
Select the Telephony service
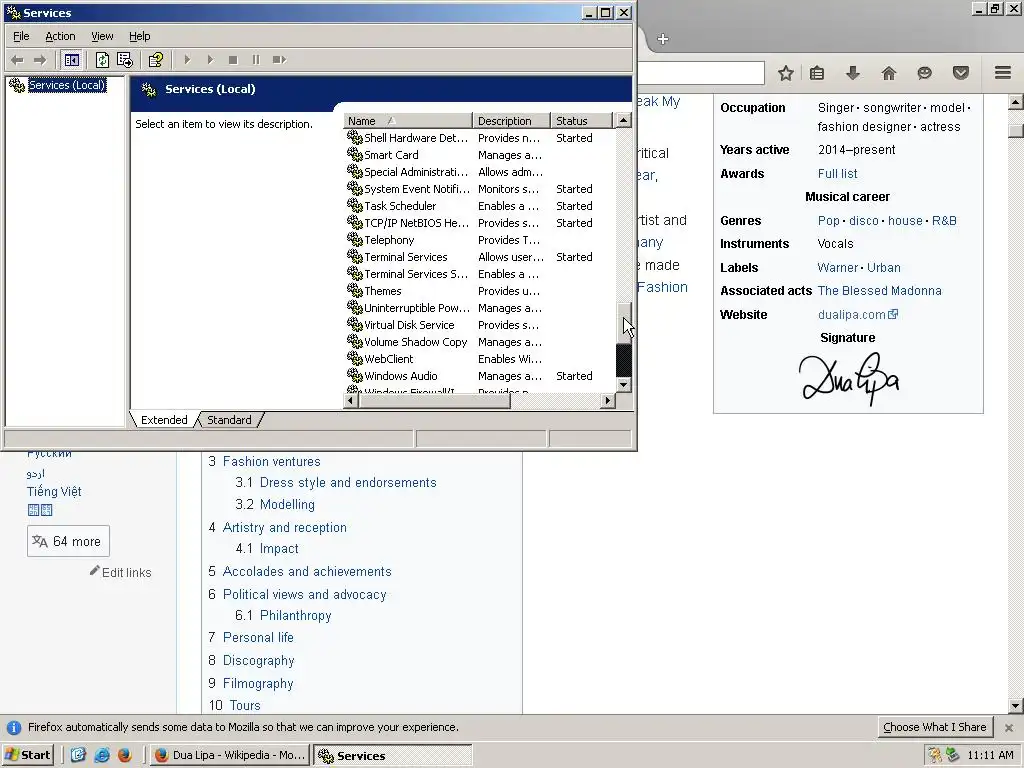pos(479,240)
